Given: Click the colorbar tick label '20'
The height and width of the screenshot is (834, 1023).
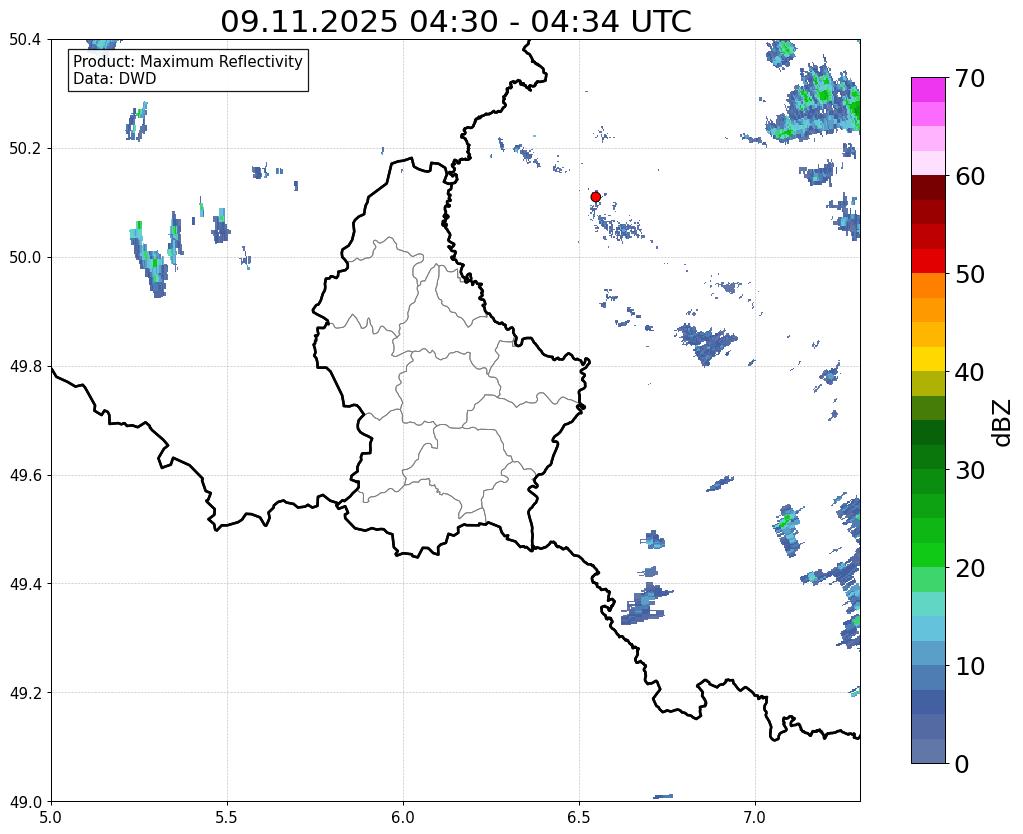Looking at the screenshot, I should click(x=970, y=568).
